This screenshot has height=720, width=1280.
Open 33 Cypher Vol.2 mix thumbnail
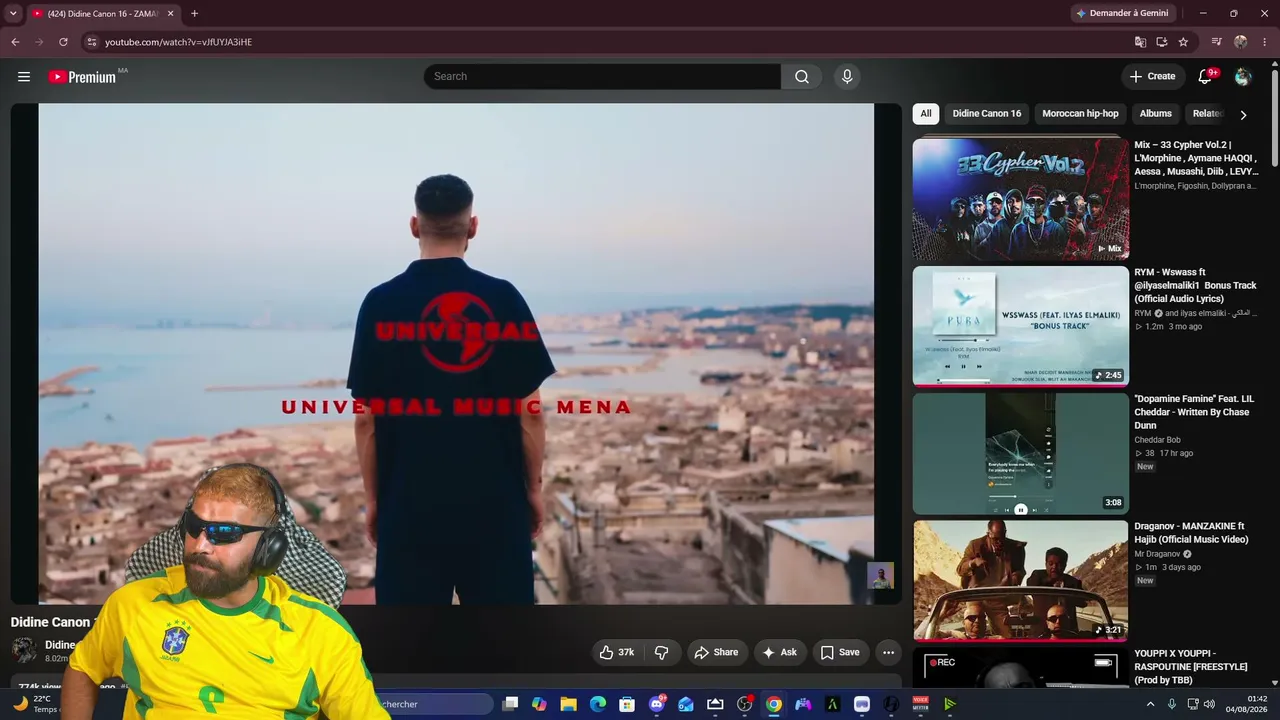pos(1020,199)
